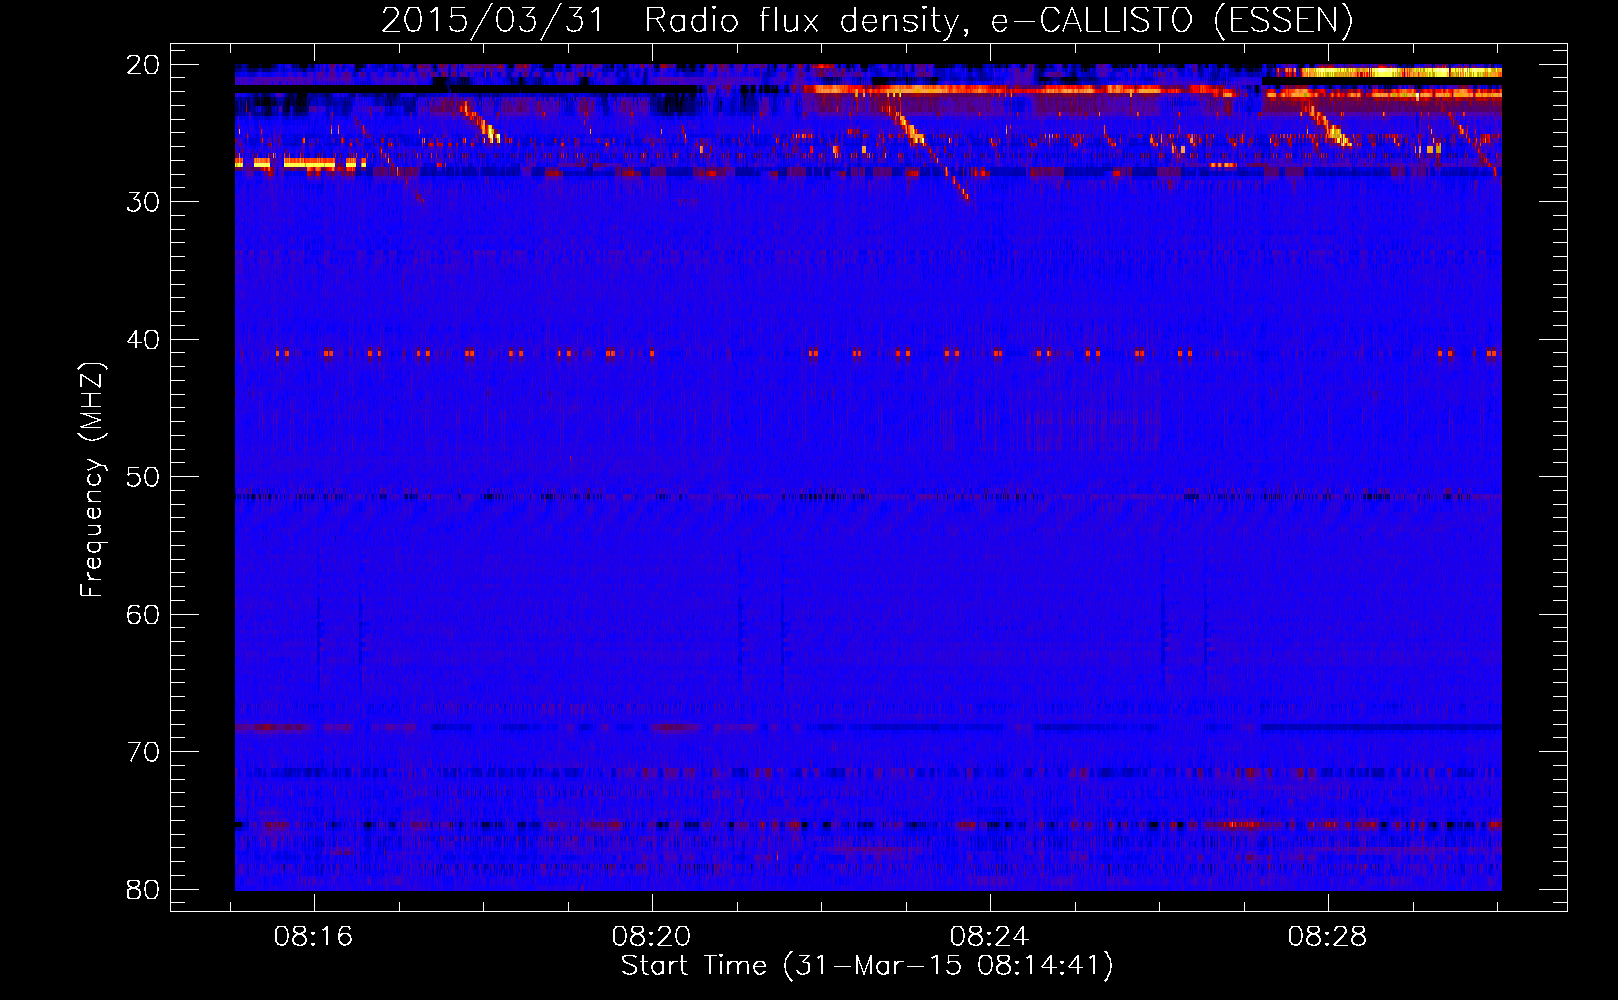Click the 50 MHz frequency tick label
1618x1000 pixels.
click(143, 477)
